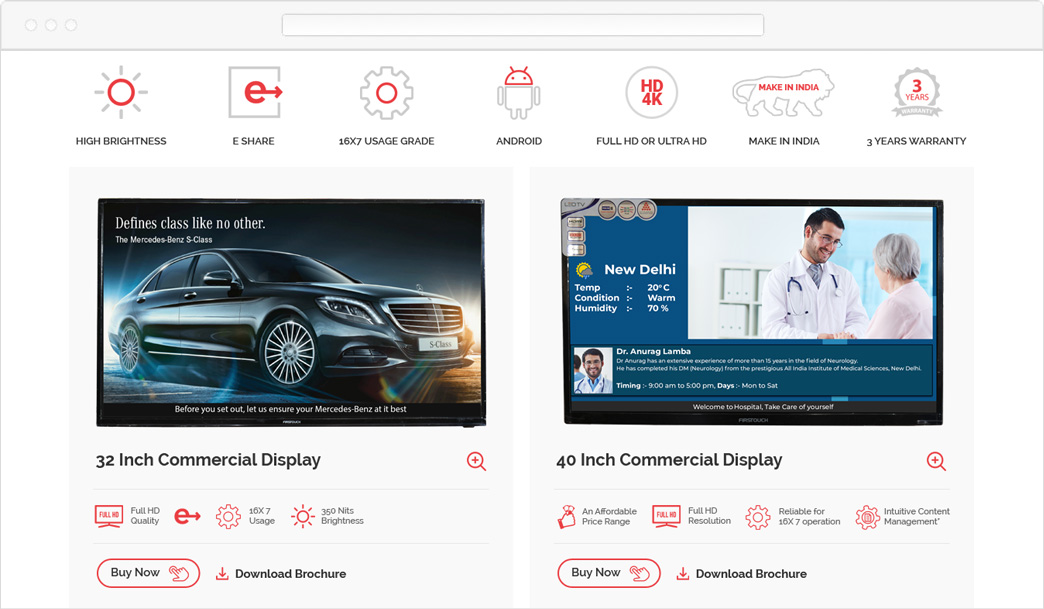The height and width of the screenshot is (609, 1044).
Task: Click the 16X7 Usage text
Action: click(262, 516)
